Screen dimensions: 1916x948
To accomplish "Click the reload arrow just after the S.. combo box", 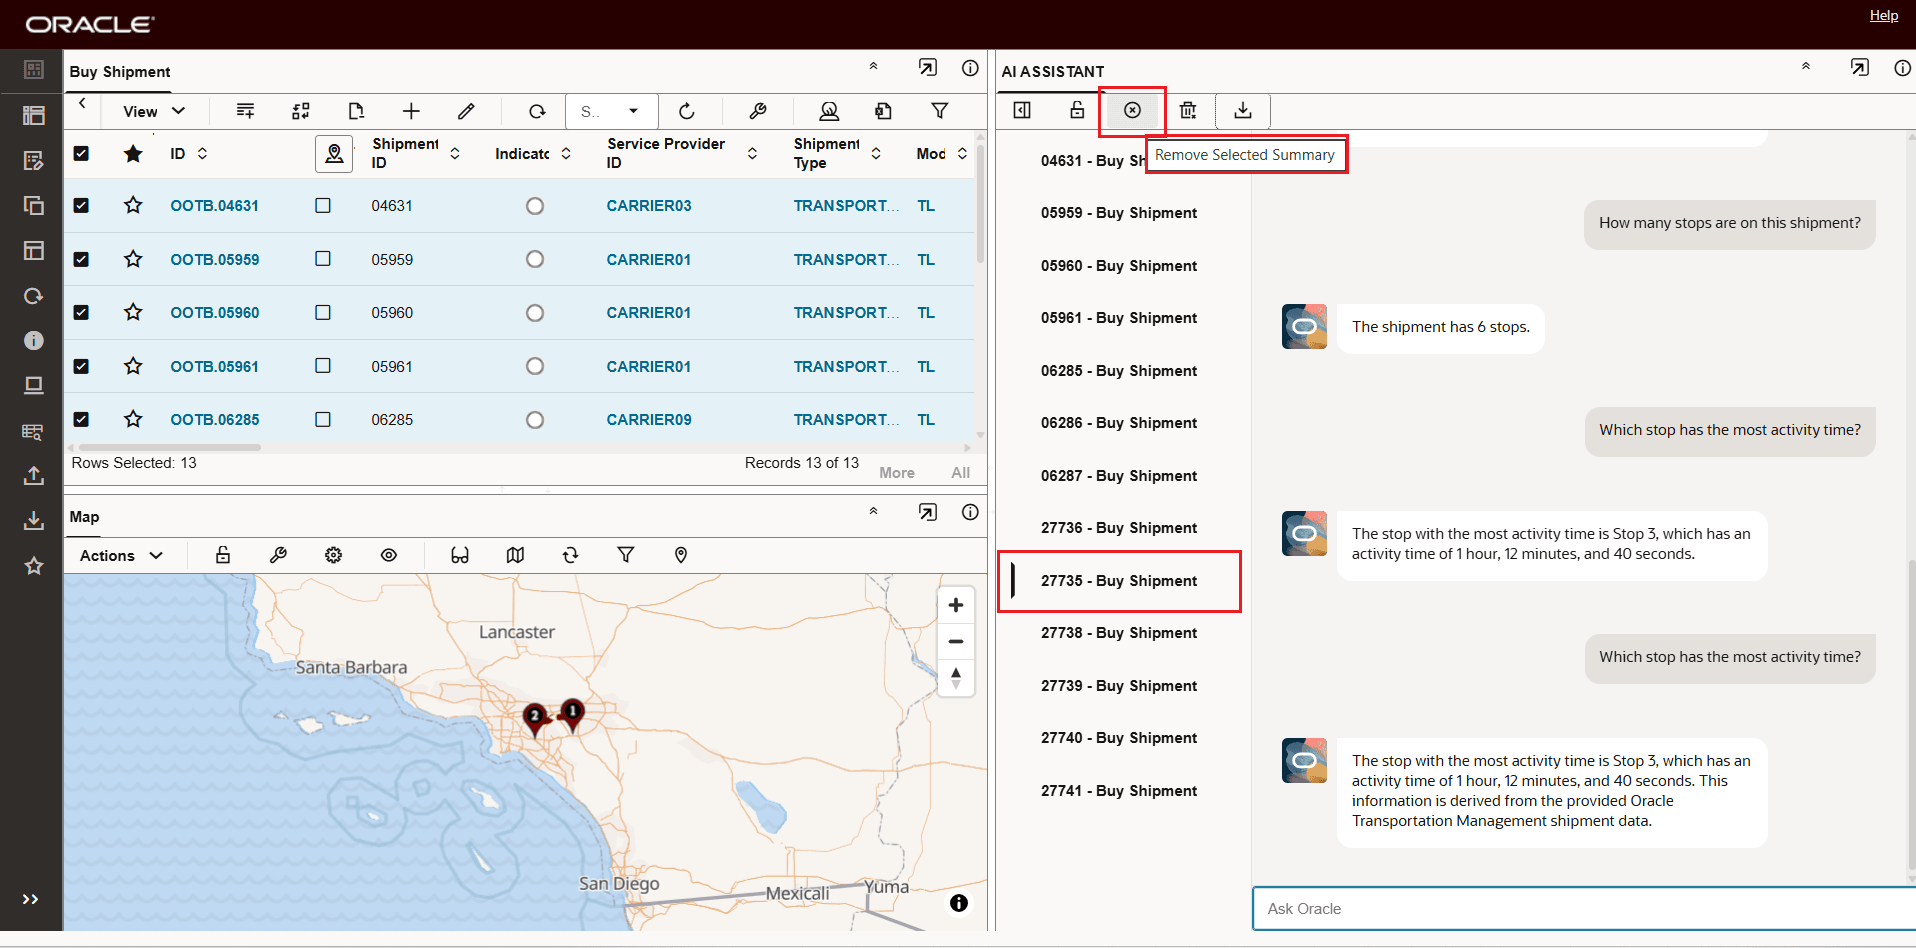I will (x=686, y=111).
